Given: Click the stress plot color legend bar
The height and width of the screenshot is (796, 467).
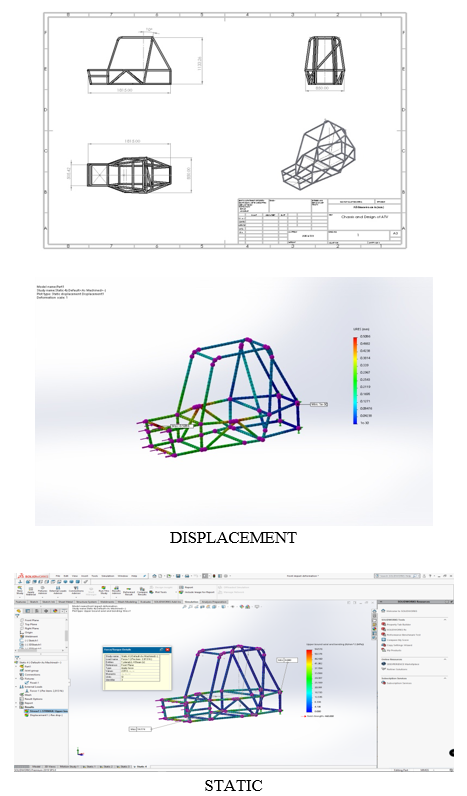Looking at the screenshot, I should click(x=309, y=681).
